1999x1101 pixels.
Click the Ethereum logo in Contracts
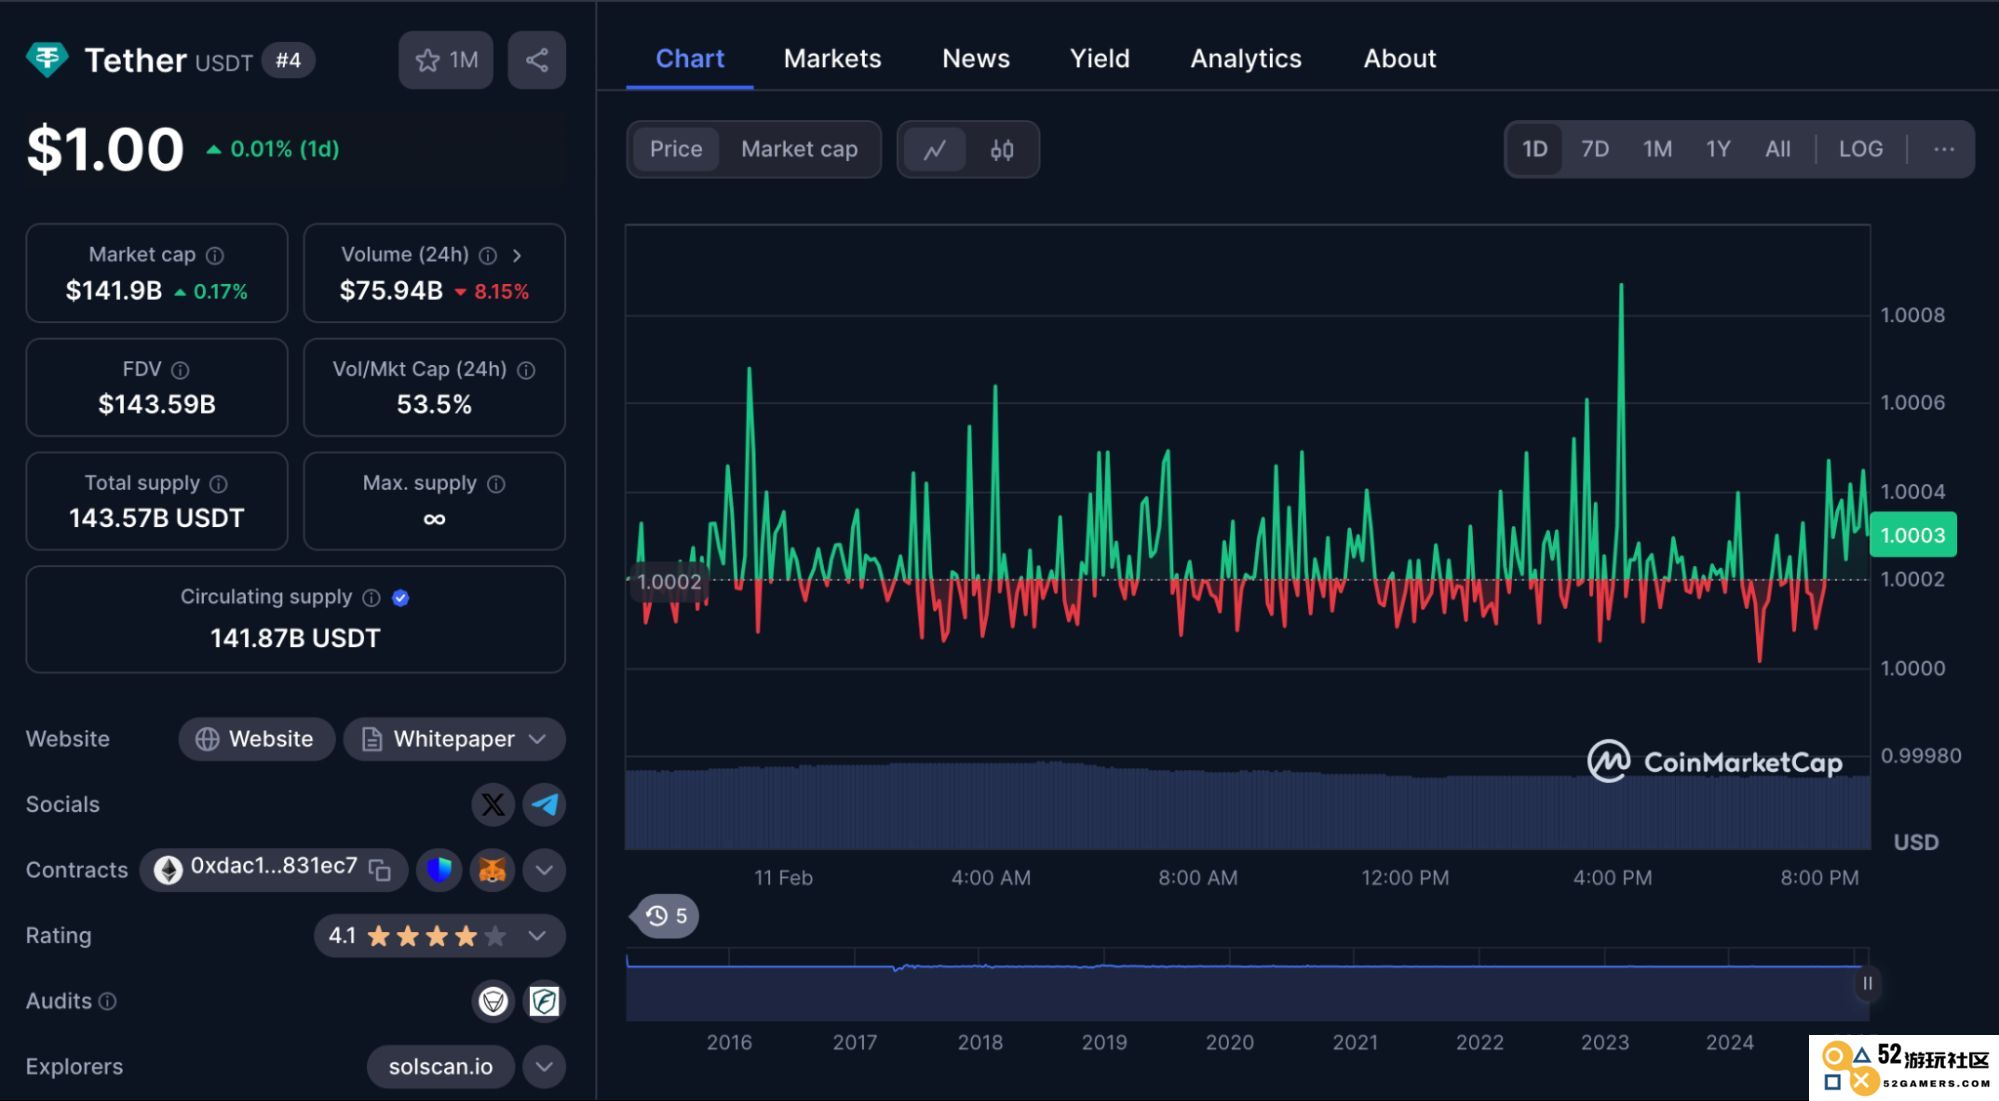coord(168,870)
